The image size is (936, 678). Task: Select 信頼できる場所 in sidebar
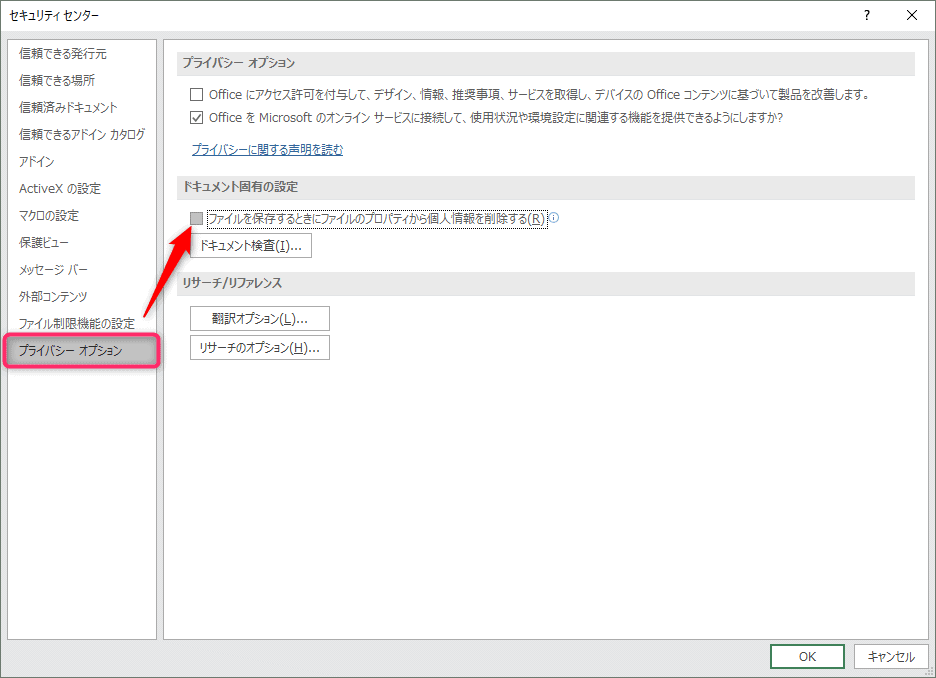click(57, 81)
